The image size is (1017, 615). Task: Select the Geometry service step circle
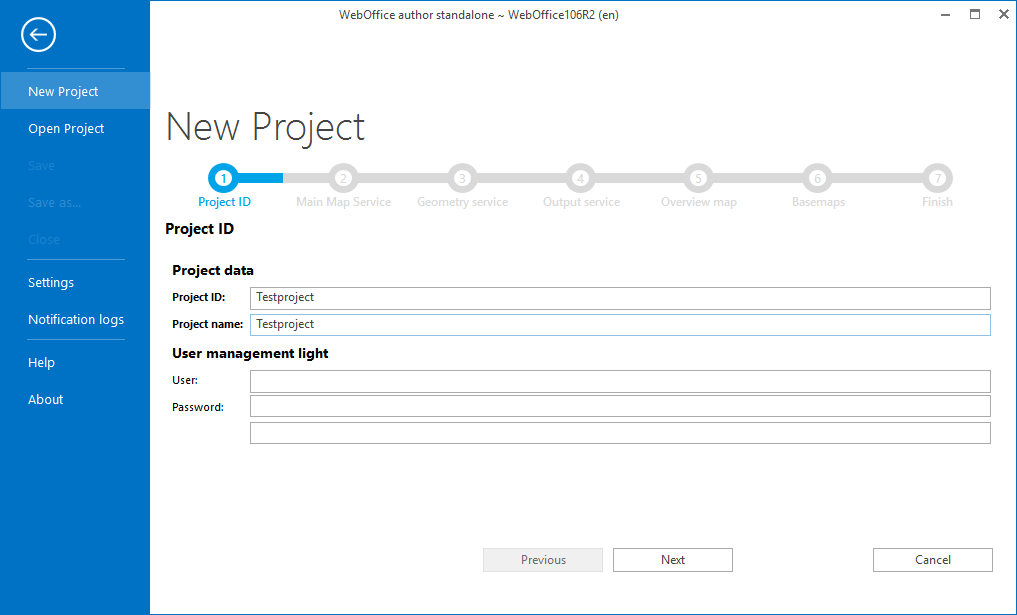[x=462, y=177]
